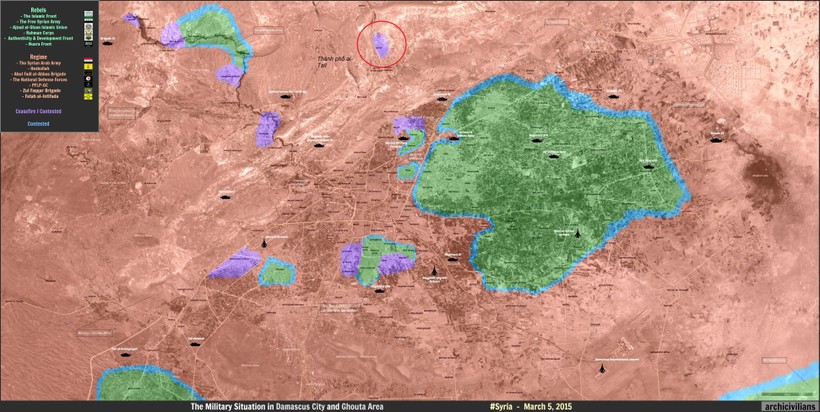This screenshot has width=820, height=412.
Task: Select the Syrian Arab Army flag icon
Action: pos(88,60)
